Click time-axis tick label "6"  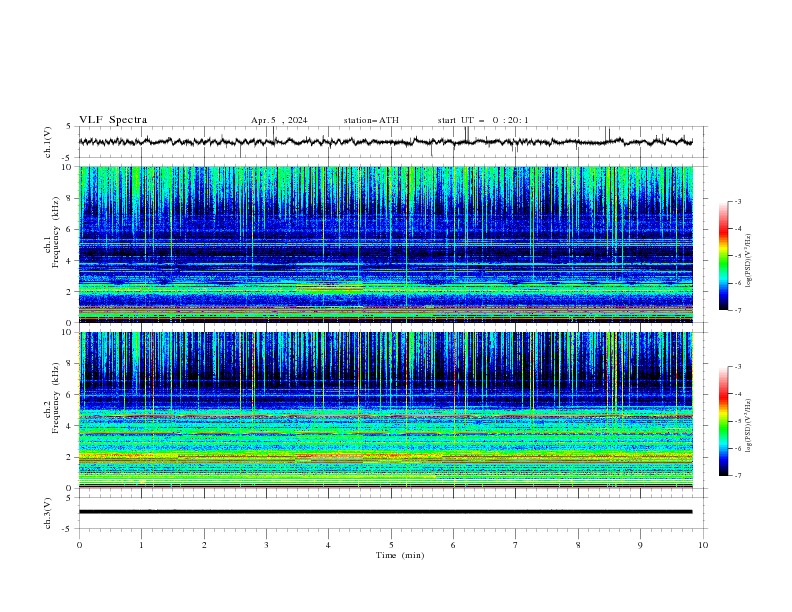pos(453,545)
